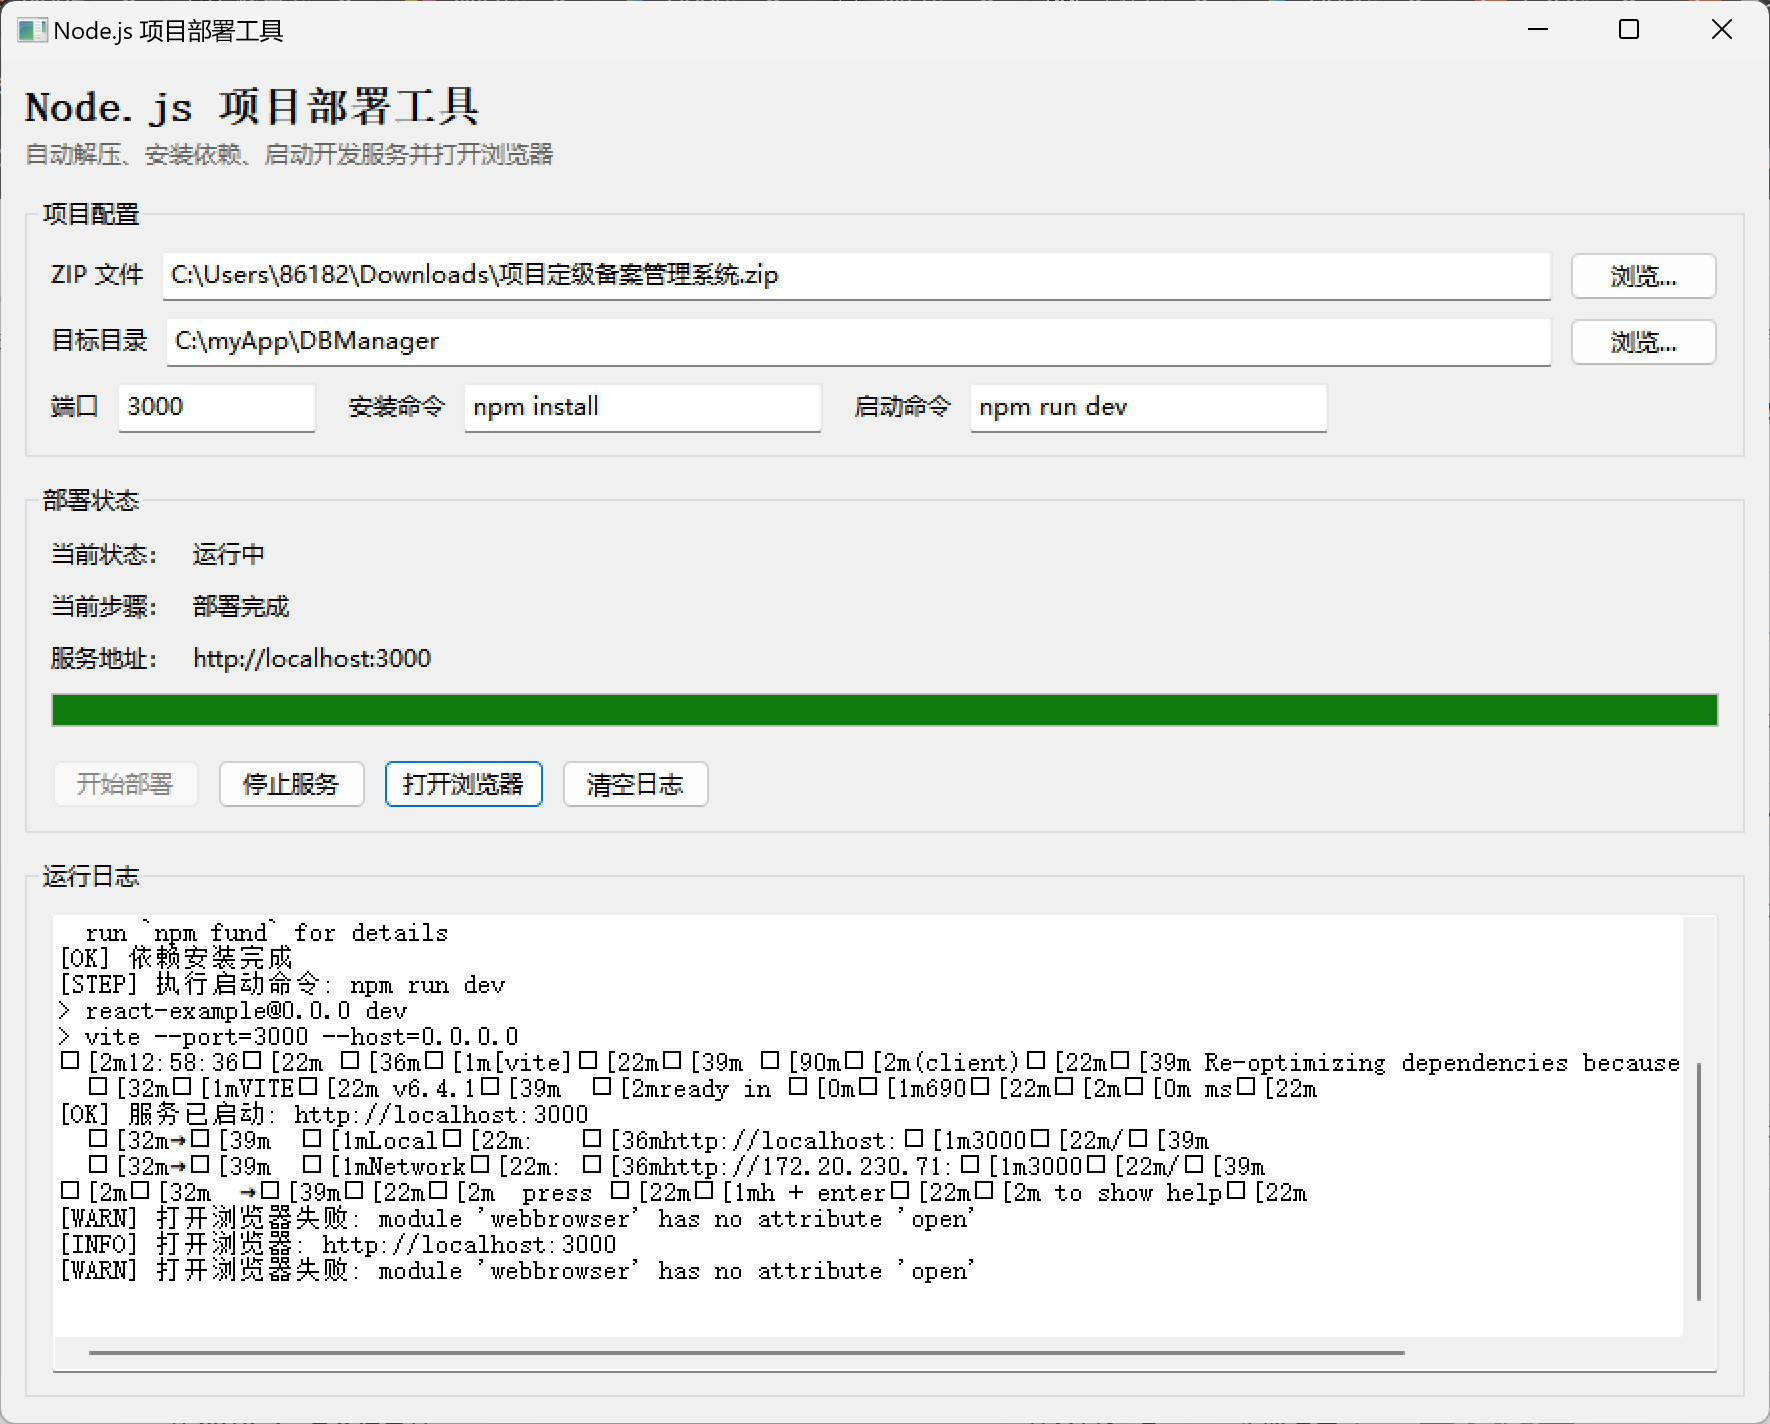
Task: Stop the service with 停止服务 button
Action: tap(291, 784)
